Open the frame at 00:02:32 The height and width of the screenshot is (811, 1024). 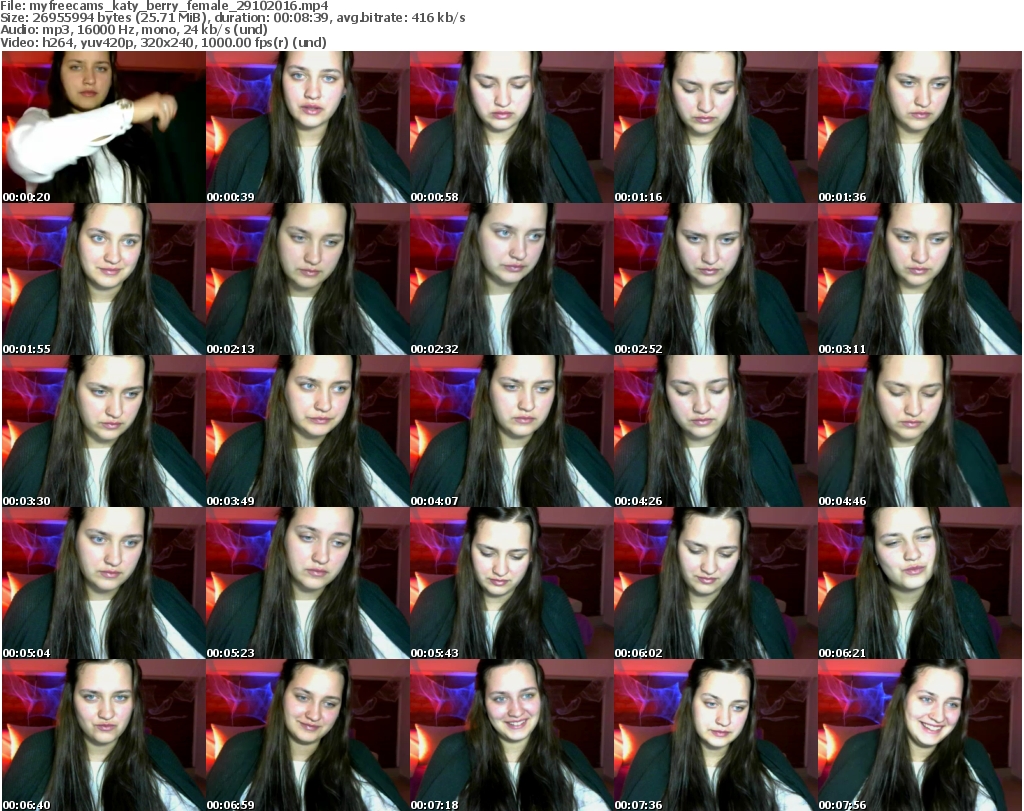click(511, 279)
